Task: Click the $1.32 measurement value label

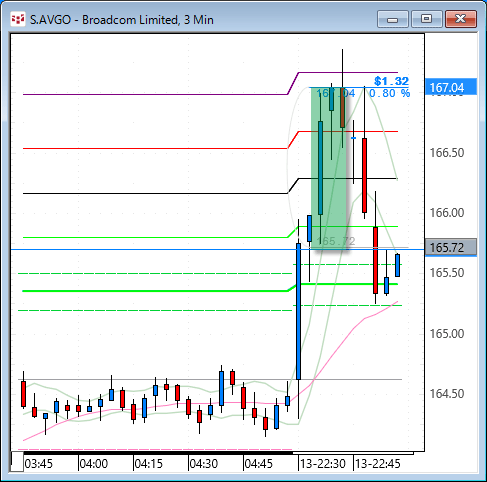Action: [391, 81]
